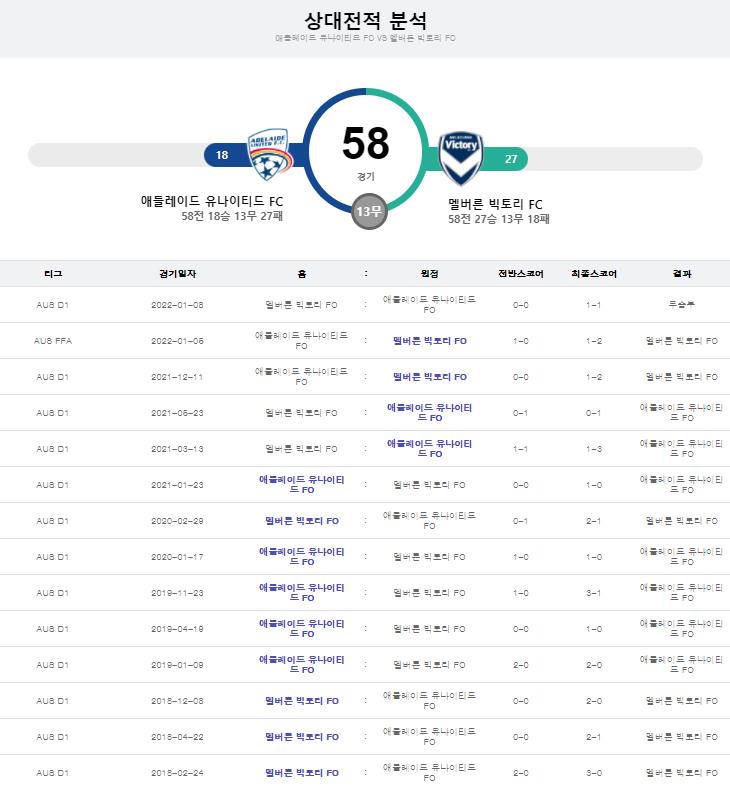
Task: Click the 3-1 final score cell
Action: [593, 593]
